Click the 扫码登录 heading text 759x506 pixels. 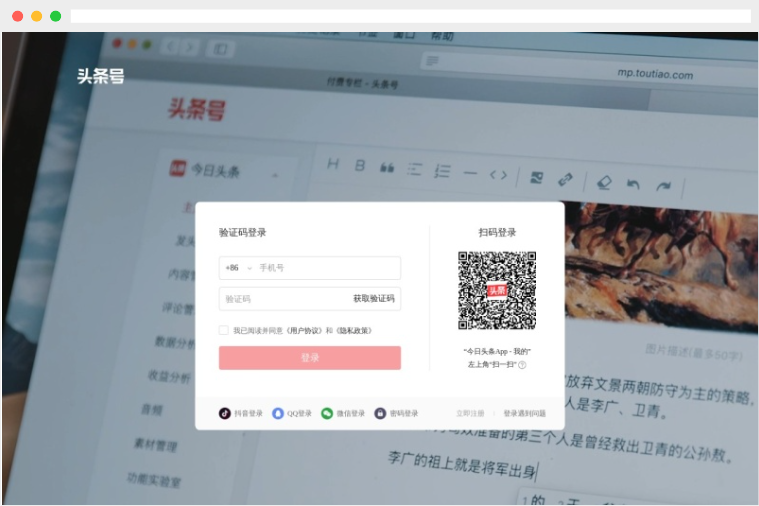497,232
